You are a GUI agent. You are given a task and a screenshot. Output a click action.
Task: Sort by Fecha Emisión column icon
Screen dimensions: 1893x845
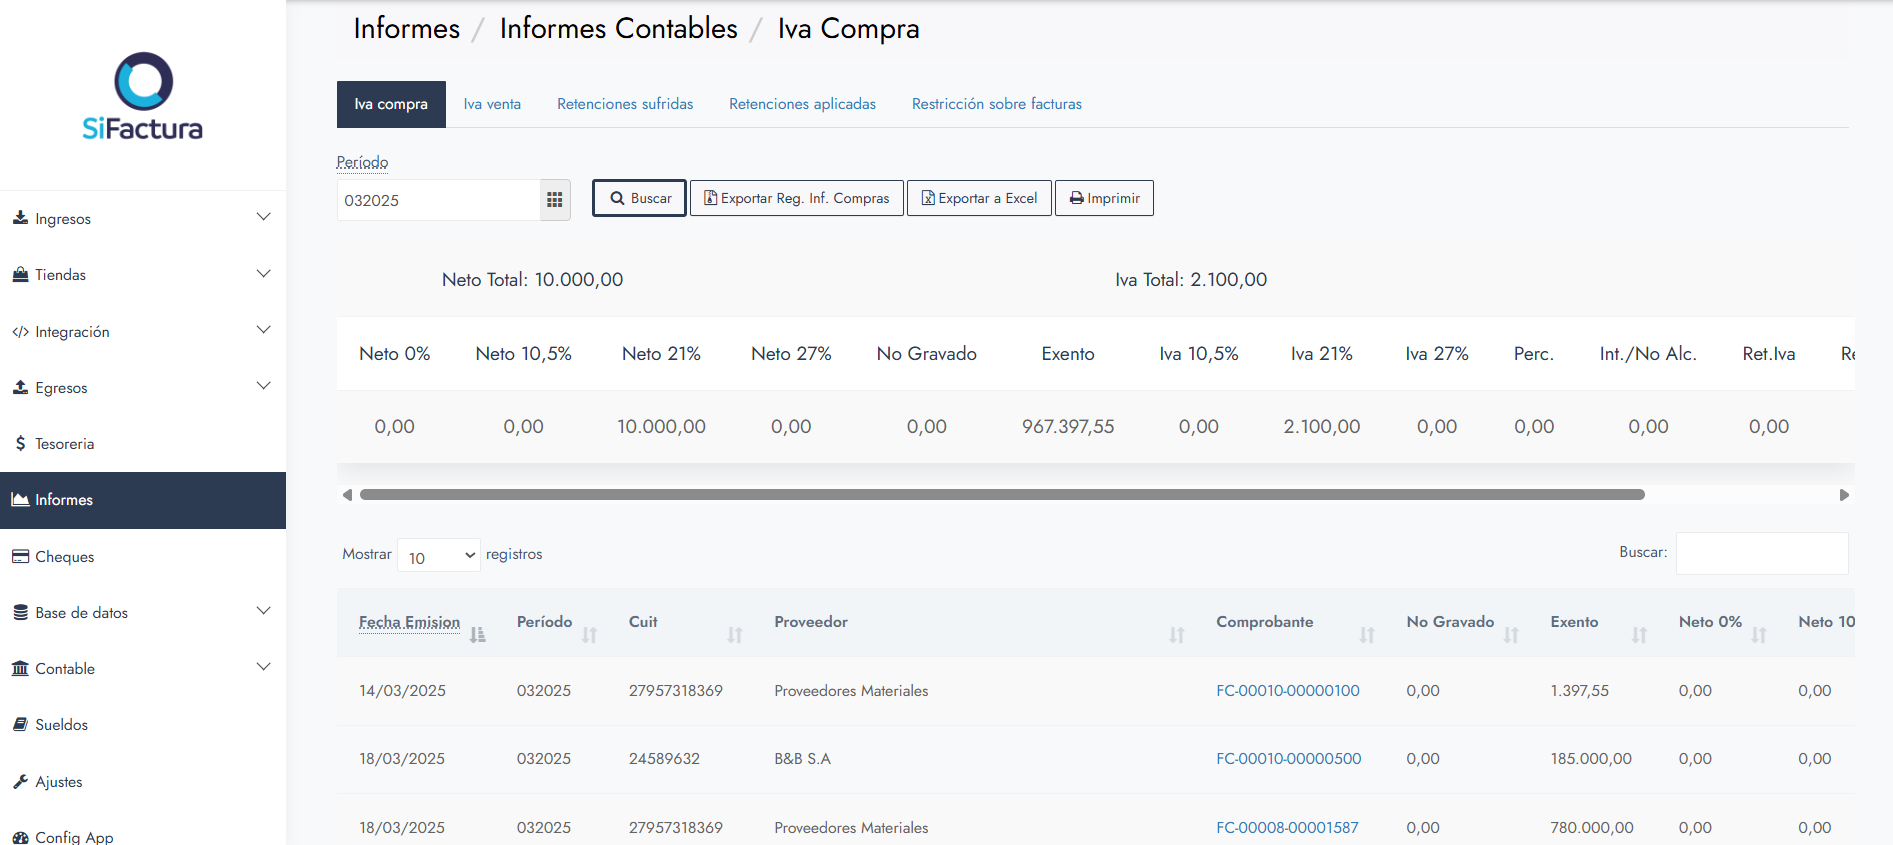[477, 634]
